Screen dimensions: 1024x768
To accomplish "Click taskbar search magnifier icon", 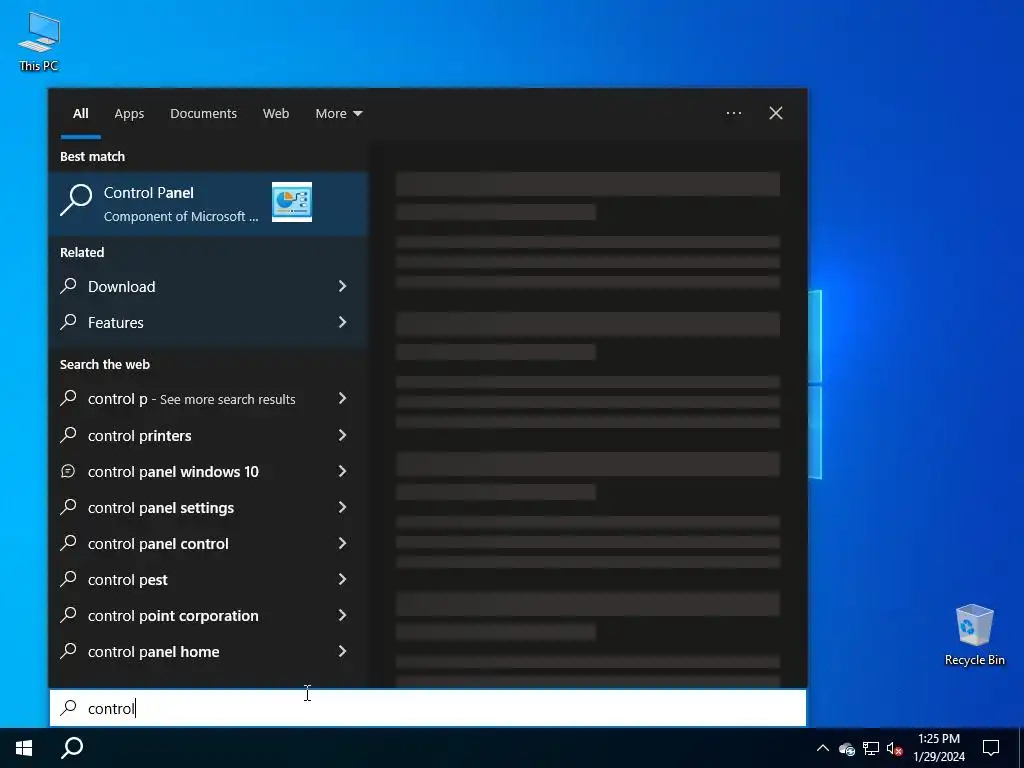I will (x=72, y=748).
